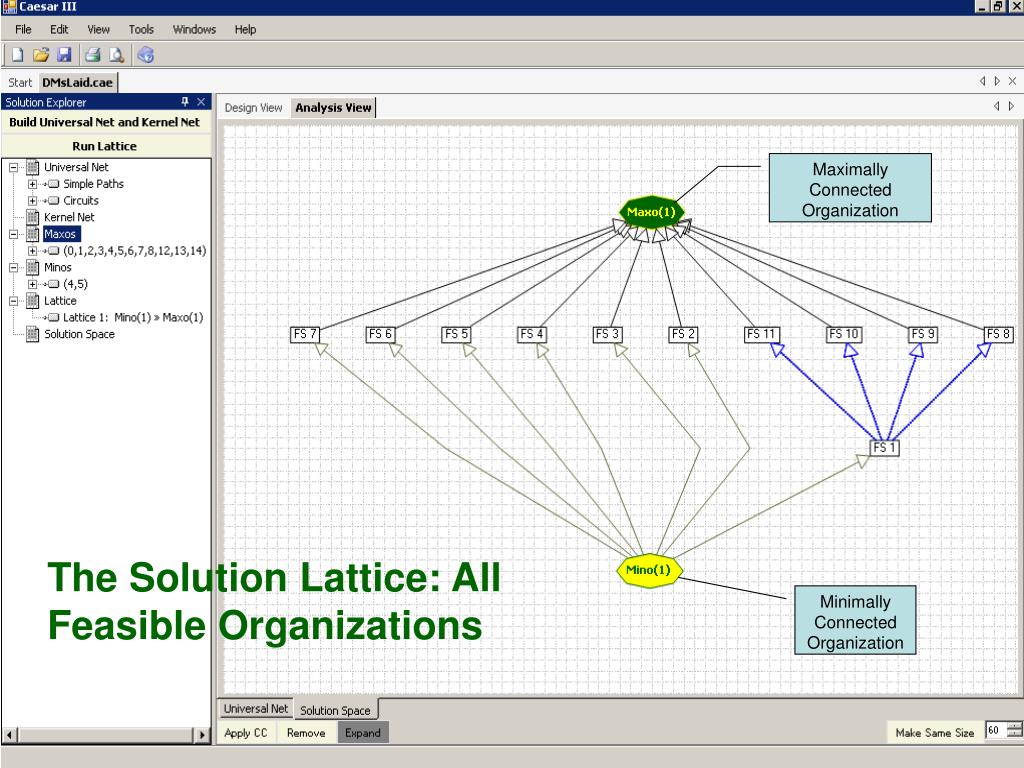Viewport: 1024px width, 768px height.
Task: Pin the Solution Explorer panel
Action: click(185, 102)
